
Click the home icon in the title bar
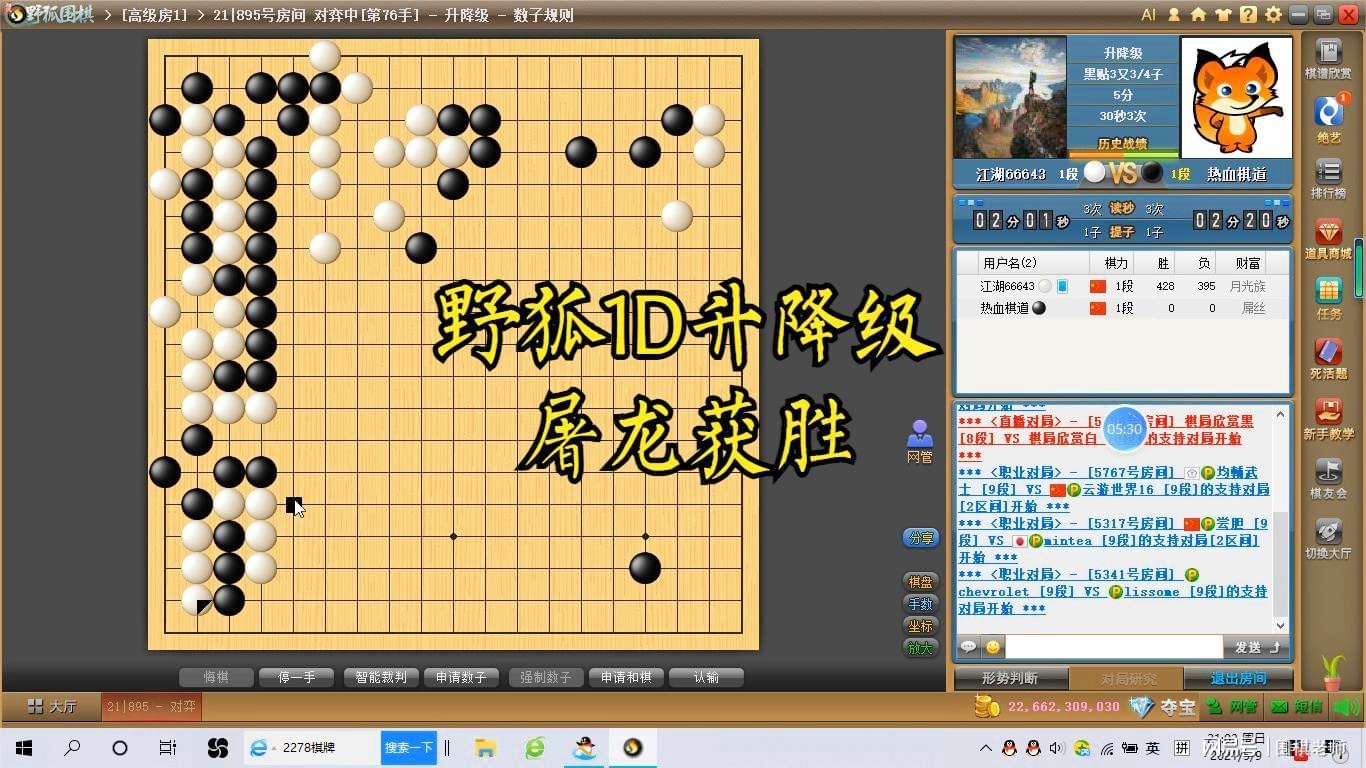pos(1198,15)
